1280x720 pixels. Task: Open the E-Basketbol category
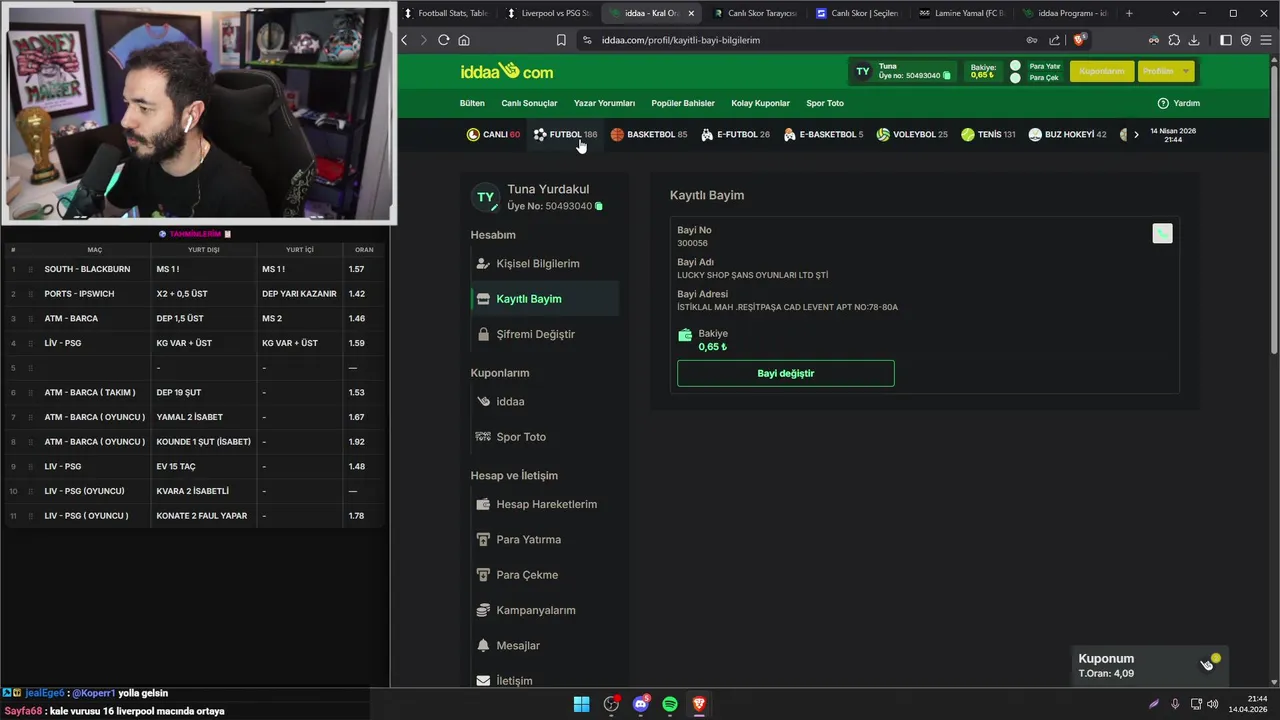point(823,134)
